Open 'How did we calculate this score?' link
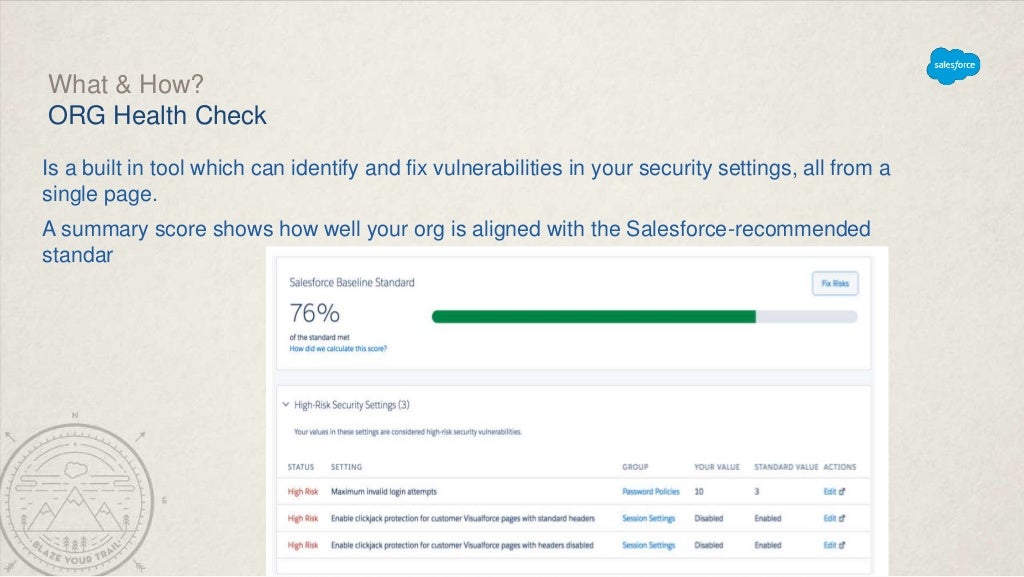Image resolution: width=1024 pixels, height=577 pixels. (x=338, y=349)
